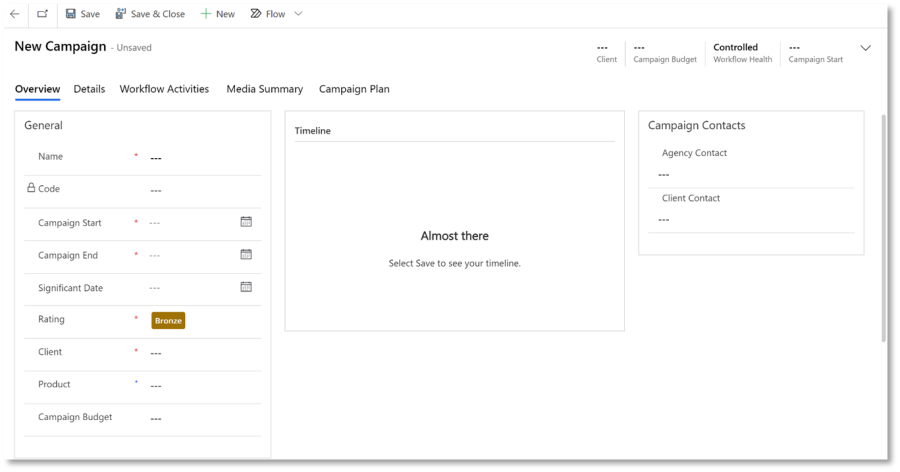Click the Name input field
Image resolution: width=900 pixels, height=472 pixels.
pos(200,158)
